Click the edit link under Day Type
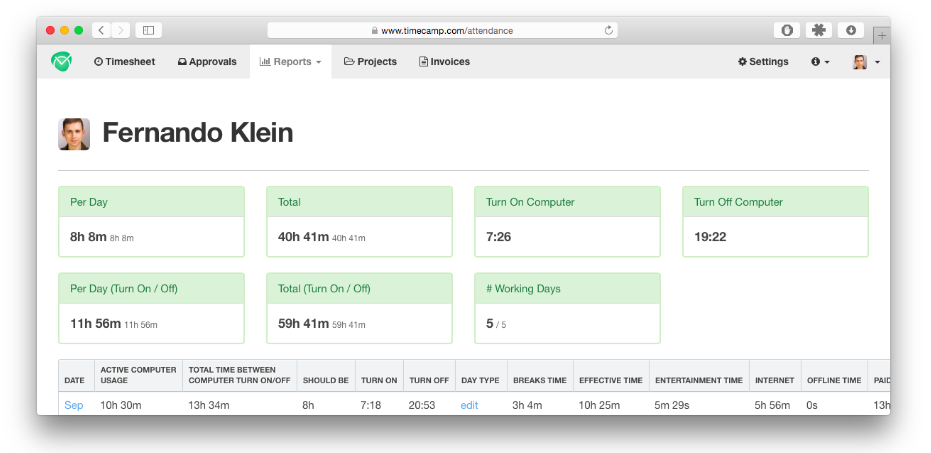 470,405
